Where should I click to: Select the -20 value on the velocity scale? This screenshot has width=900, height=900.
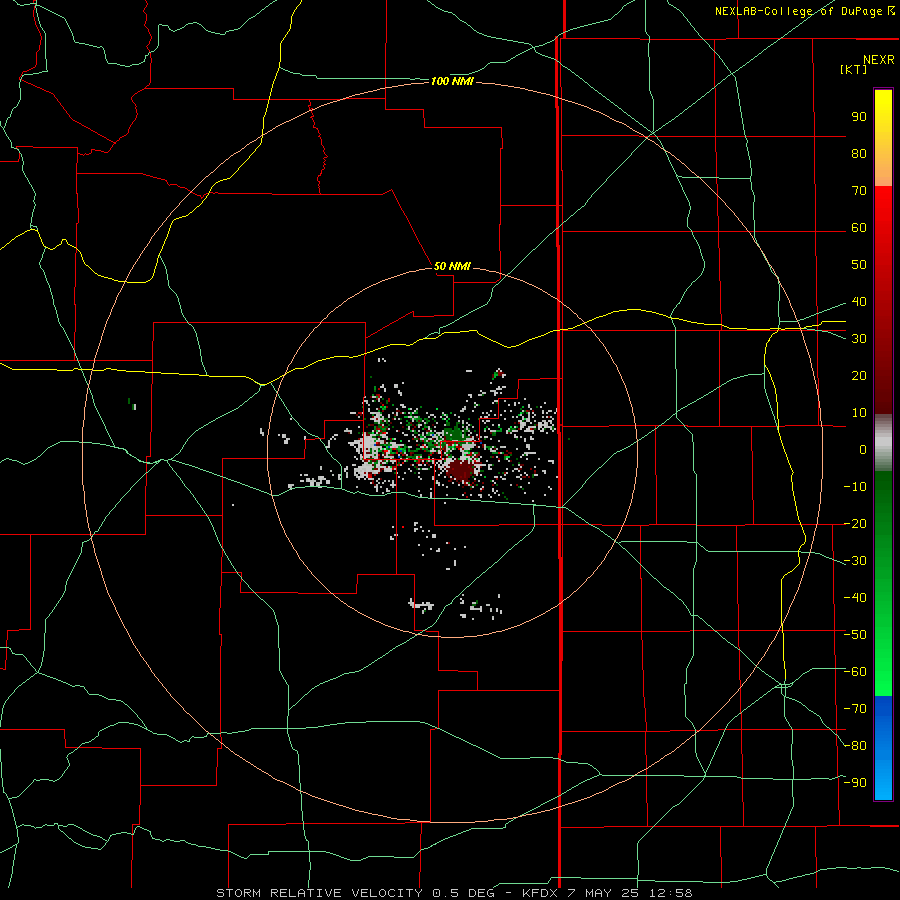click(x=855, y=523)
